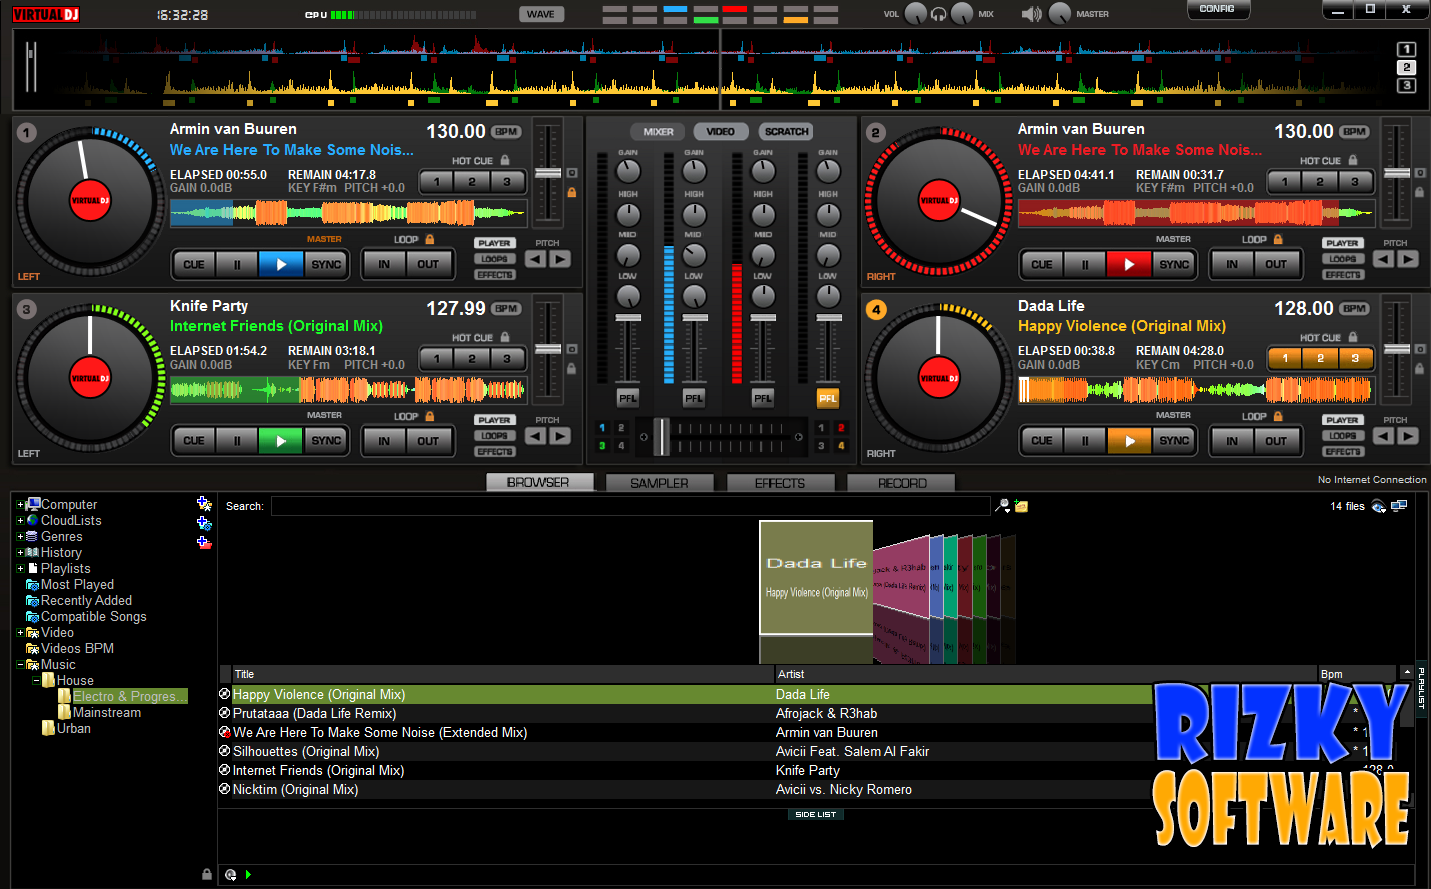Image resolution: width=1431 pixels, height=889 pixels.
Task: Click BPM button on deck 4
Action: [1354, 309]
